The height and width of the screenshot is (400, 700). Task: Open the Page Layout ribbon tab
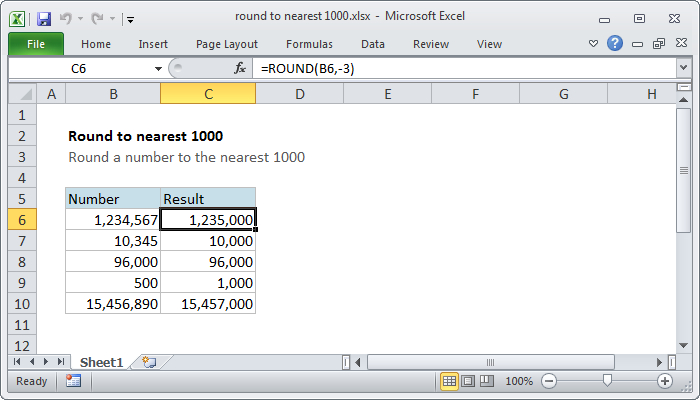[x=227, y=44]
